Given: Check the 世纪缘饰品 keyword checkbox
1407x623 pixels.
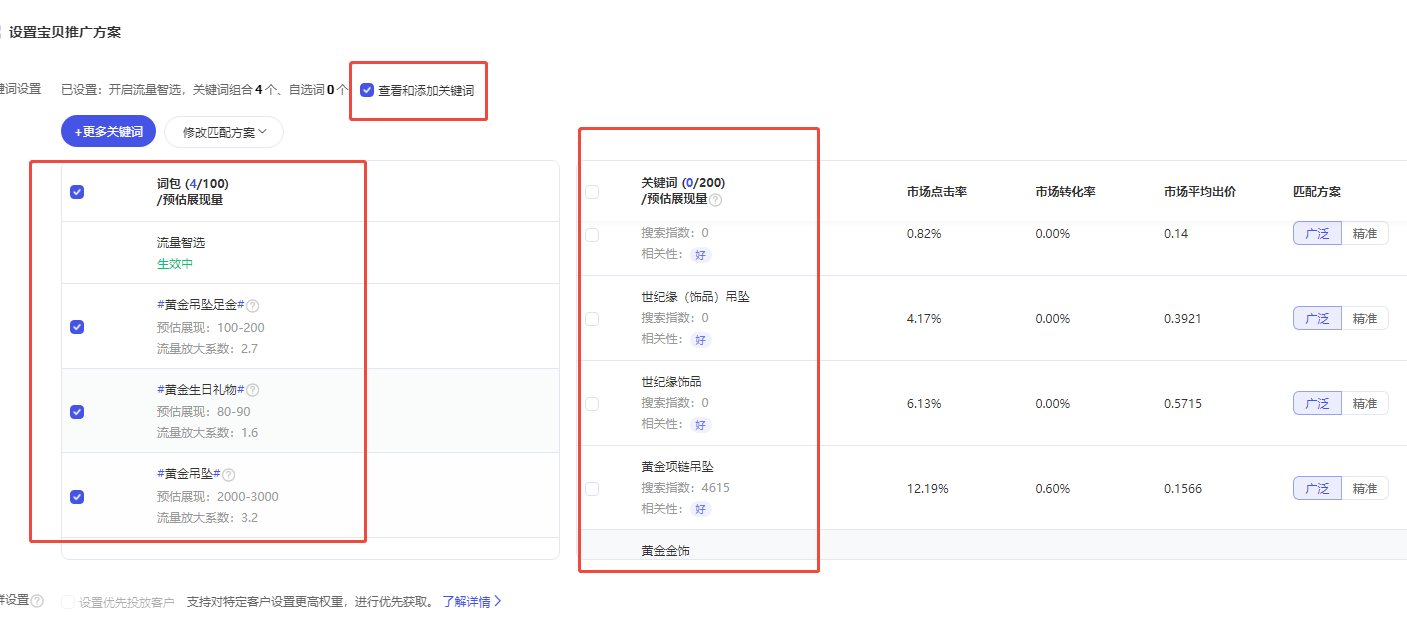Looking at the screenshot, I should click(x=592, y=403).
